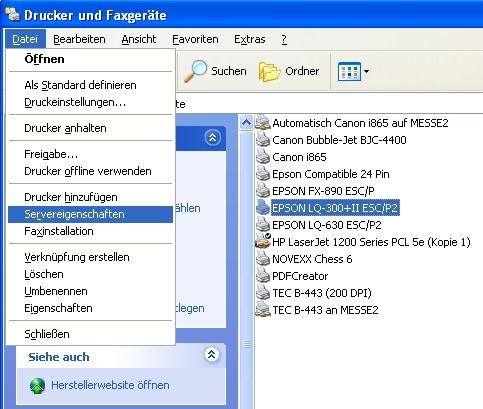The width and height of the screenshot is (483, 409).
Task: Open the Datei menu
Action: [25, 39]
